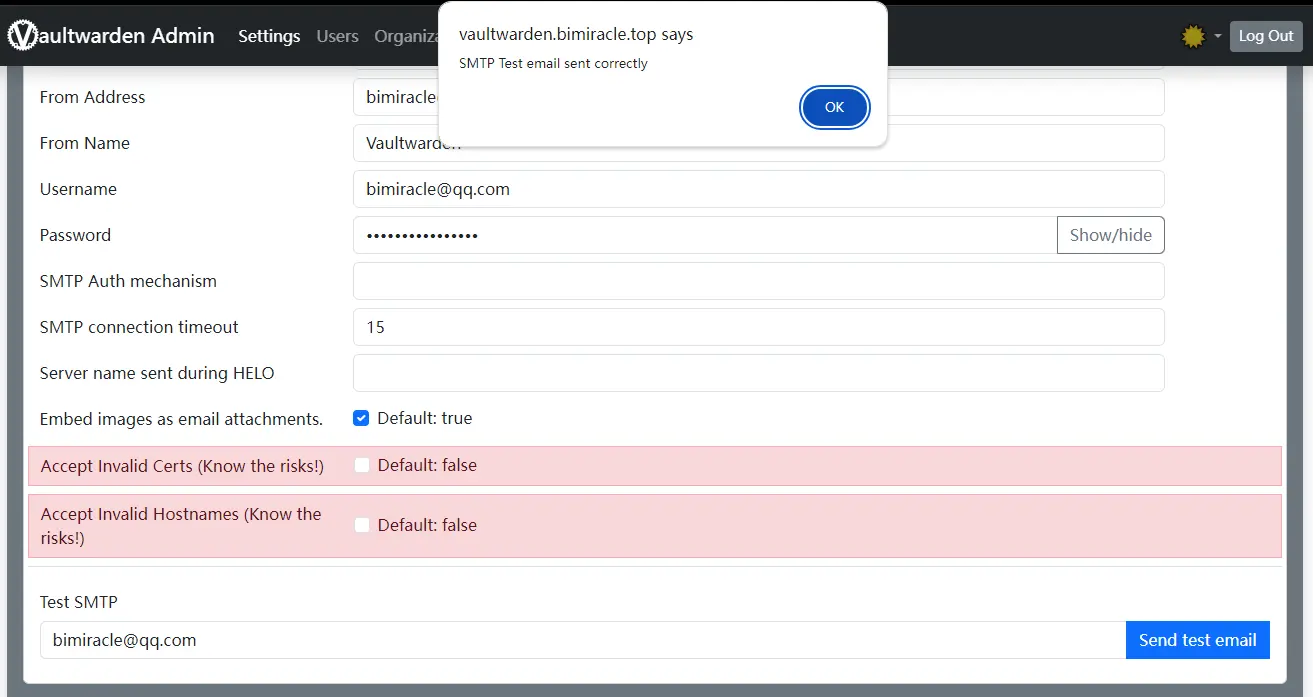Open the Settings nav item
The image size is (1313, 697).
(269, 36)
